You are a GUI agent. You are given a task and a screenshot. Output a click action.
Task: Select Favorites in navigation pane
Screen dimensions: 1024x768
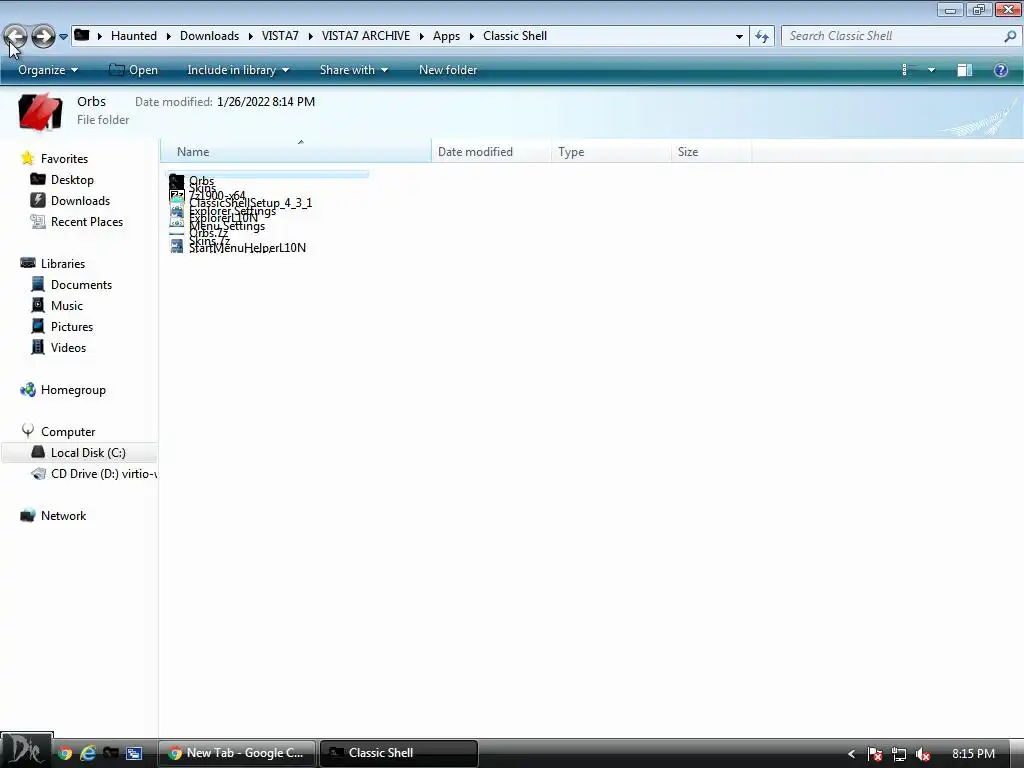(64, 159)
